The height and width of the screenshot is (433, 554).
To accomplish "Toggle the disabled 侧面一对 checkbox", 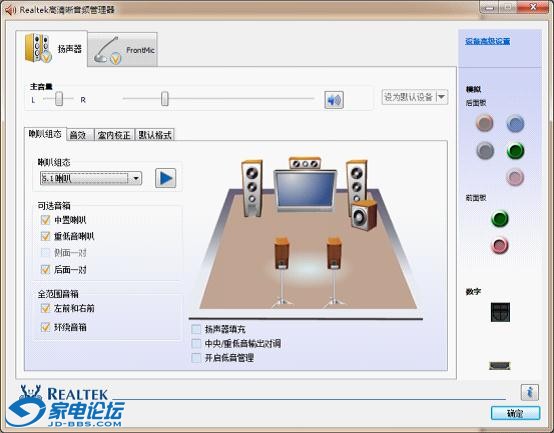I will pos(46,253).
